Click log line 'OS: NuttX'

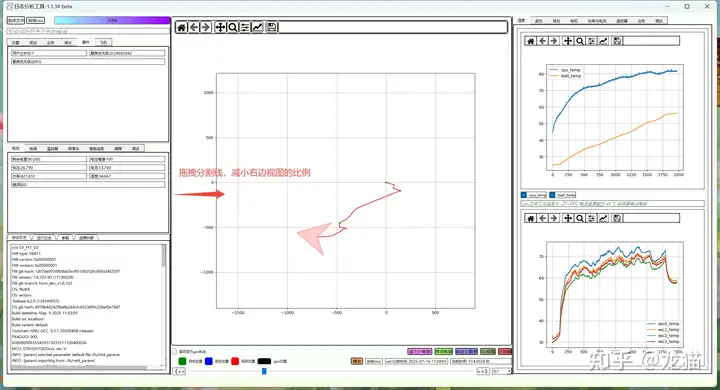pos(21,289)
